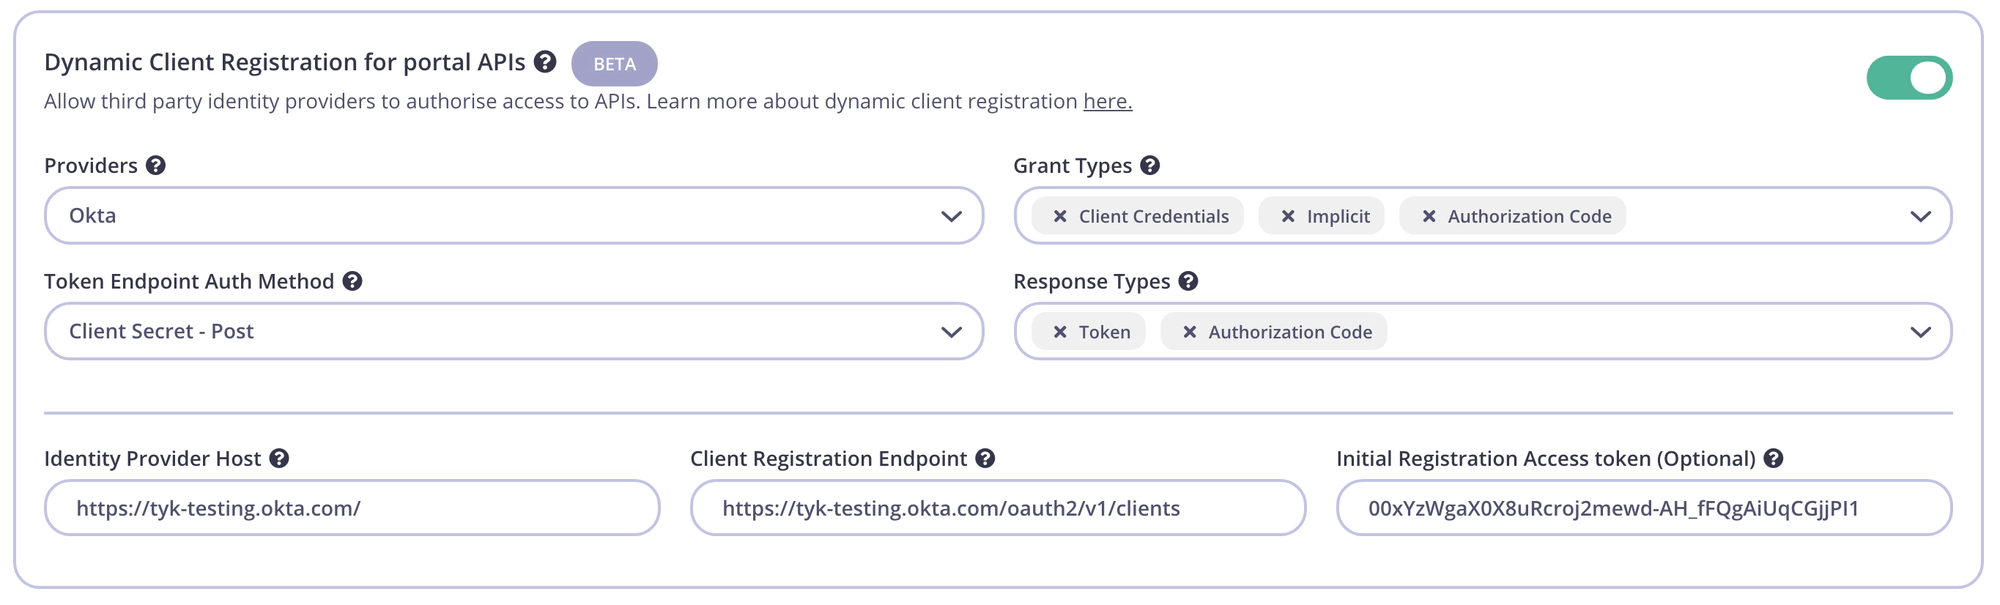Open the Response Types dropdown chevron
This screenshot has height=605, width=2000.
[1920, 332]
